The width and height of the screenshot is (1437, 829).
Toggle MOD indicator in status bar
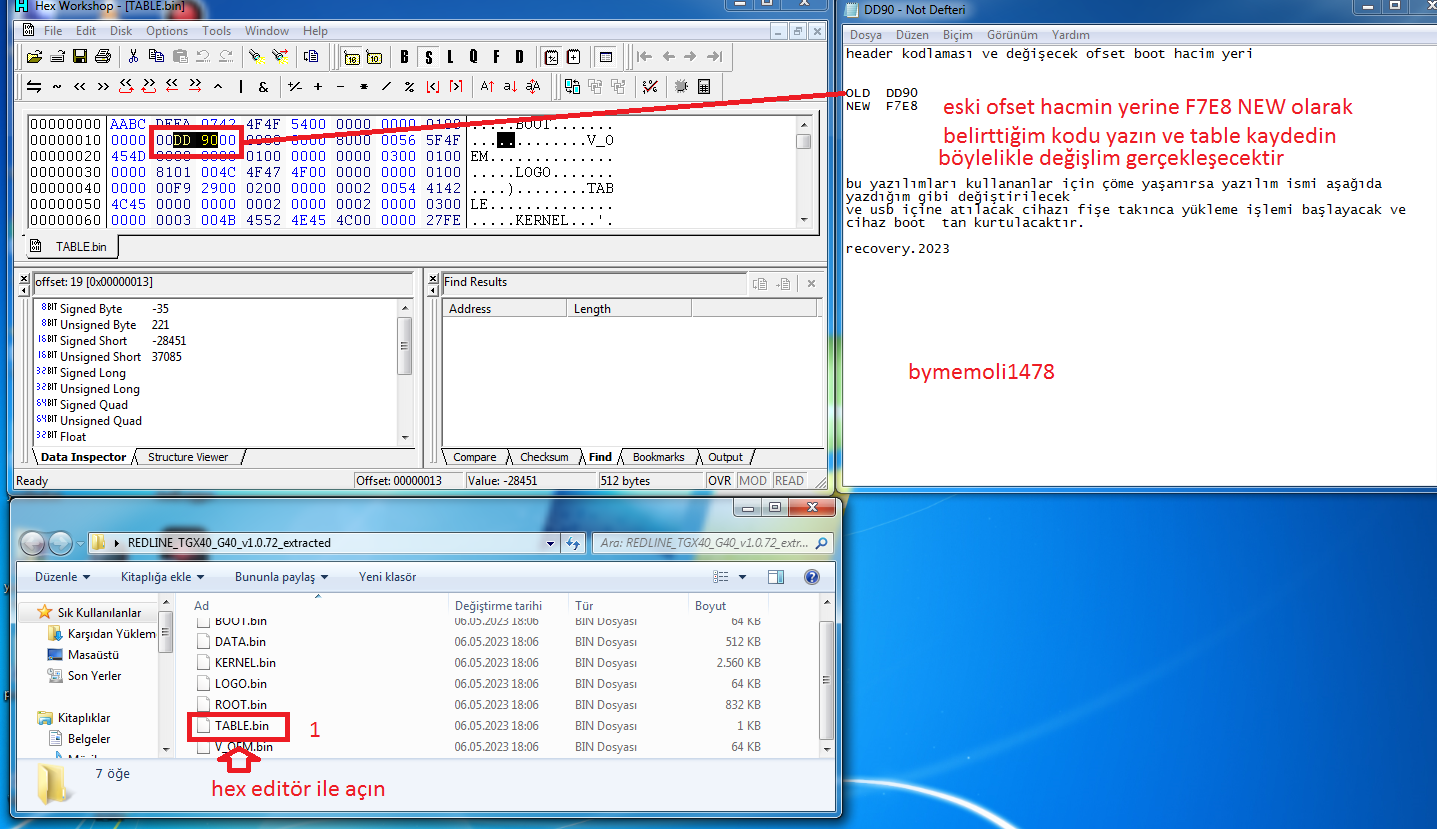(x=753, y=481)
